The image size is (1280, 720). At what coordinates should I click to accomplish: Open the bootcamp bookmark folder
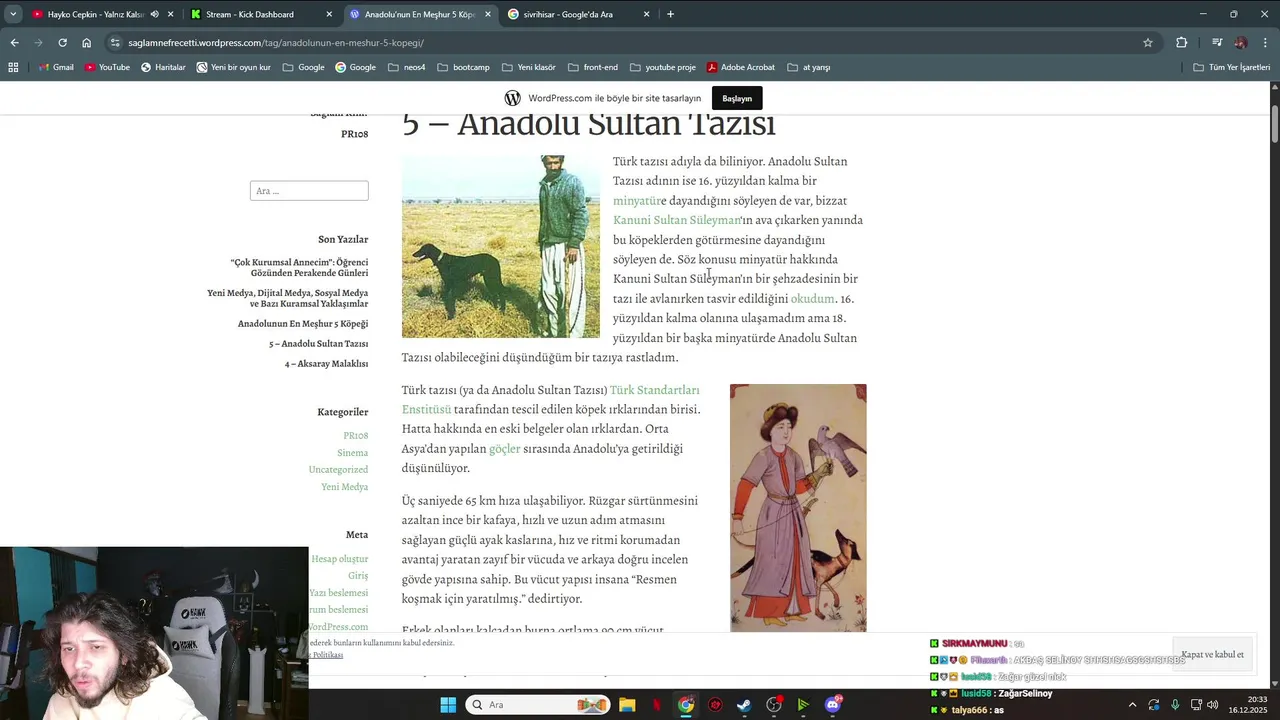462,67
